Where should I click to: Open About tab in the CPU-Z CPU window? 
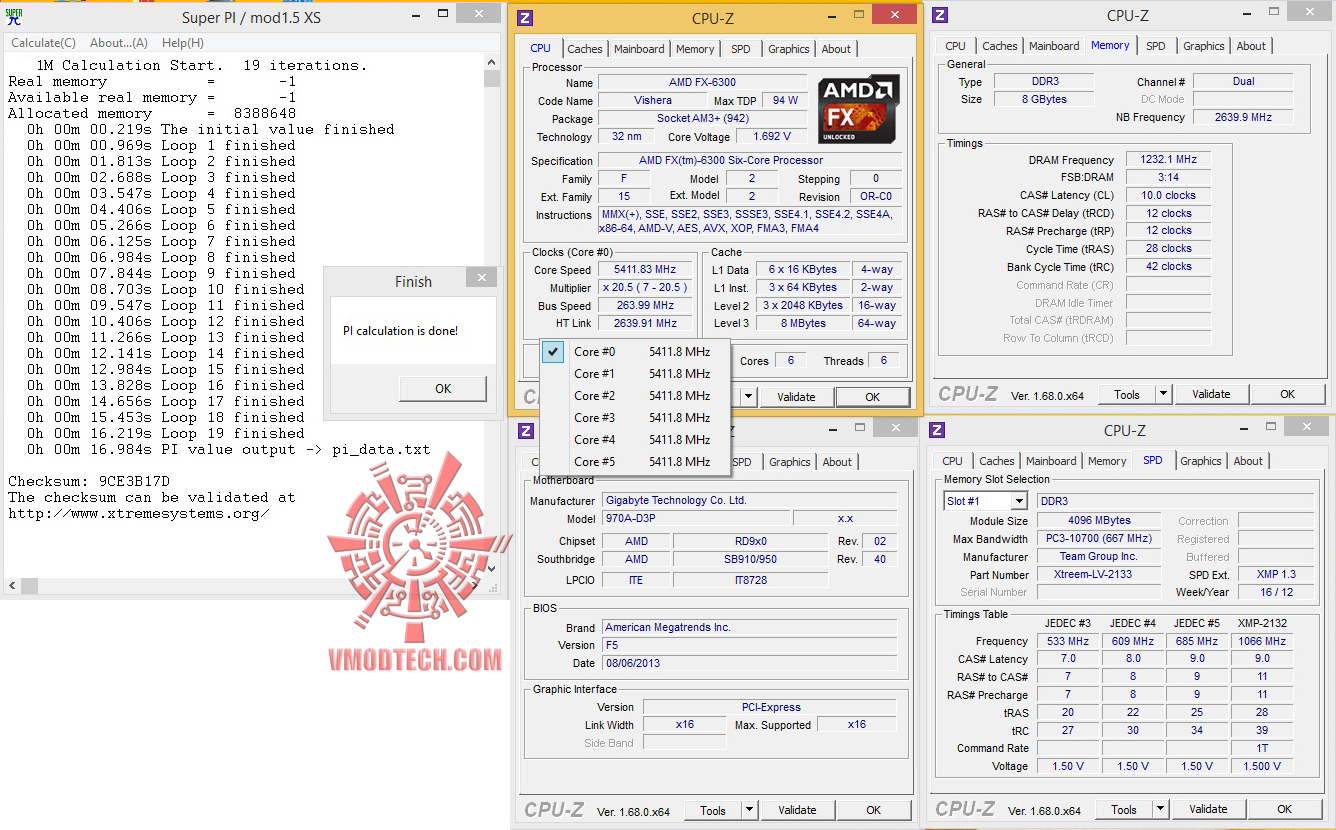(836, 49)
